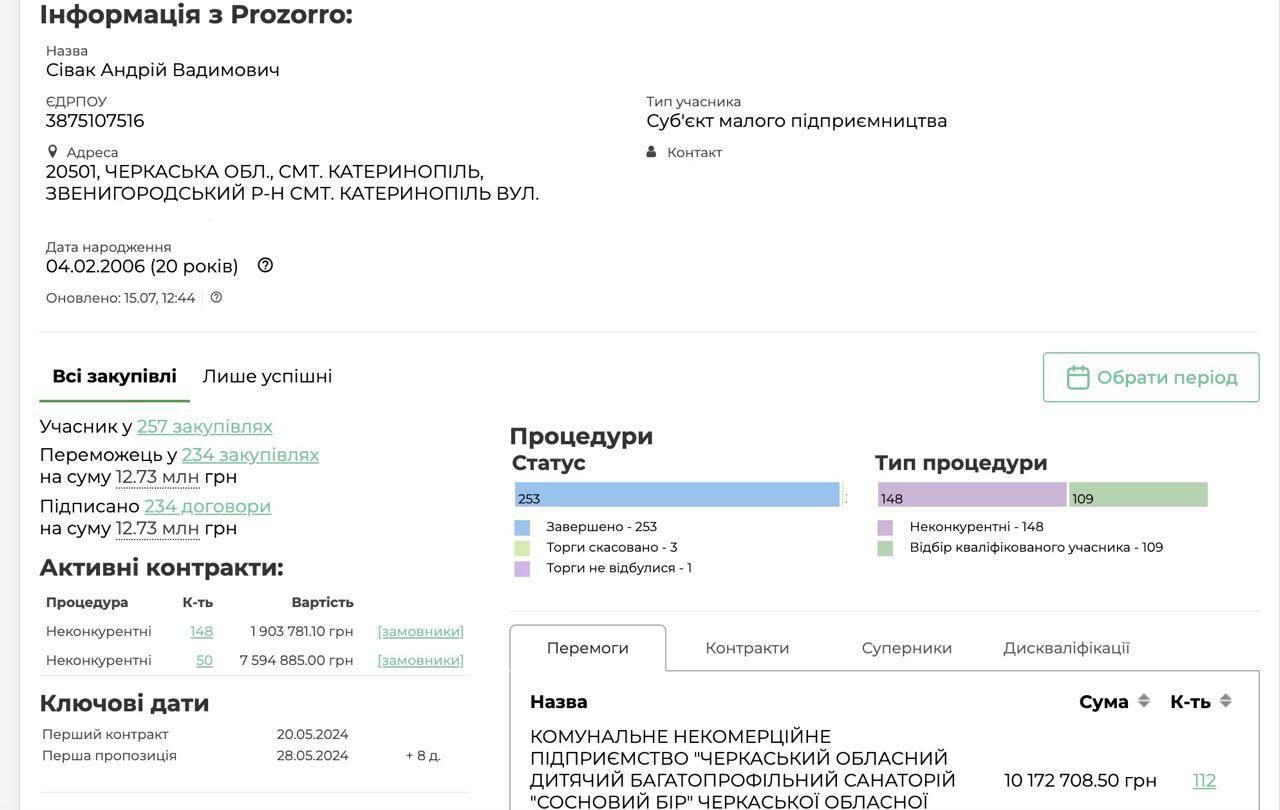Click the Суб'єкт малого підприємництва text
This screenshot has width=1280, height=810.
[797, 121]
